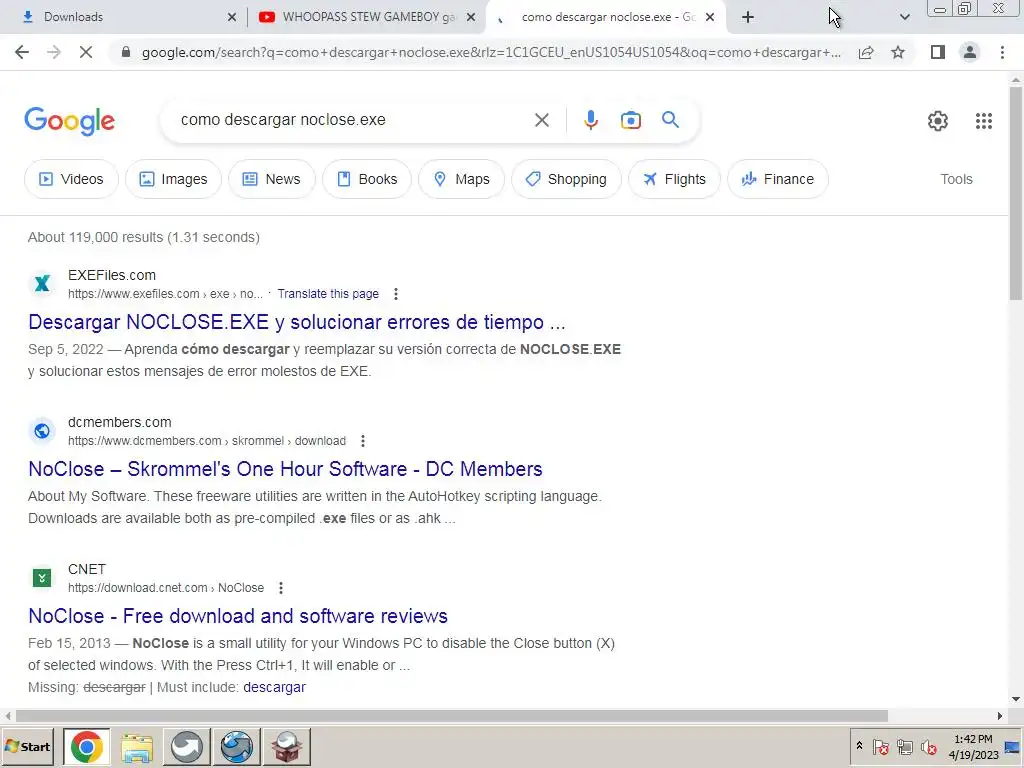Click the dcmembers.com globe favicon

click(x=42, y=430)
